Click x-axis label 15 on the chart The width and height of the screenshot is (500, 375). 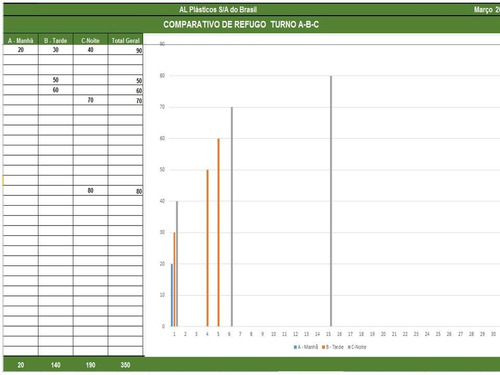(x=328, y=334)
